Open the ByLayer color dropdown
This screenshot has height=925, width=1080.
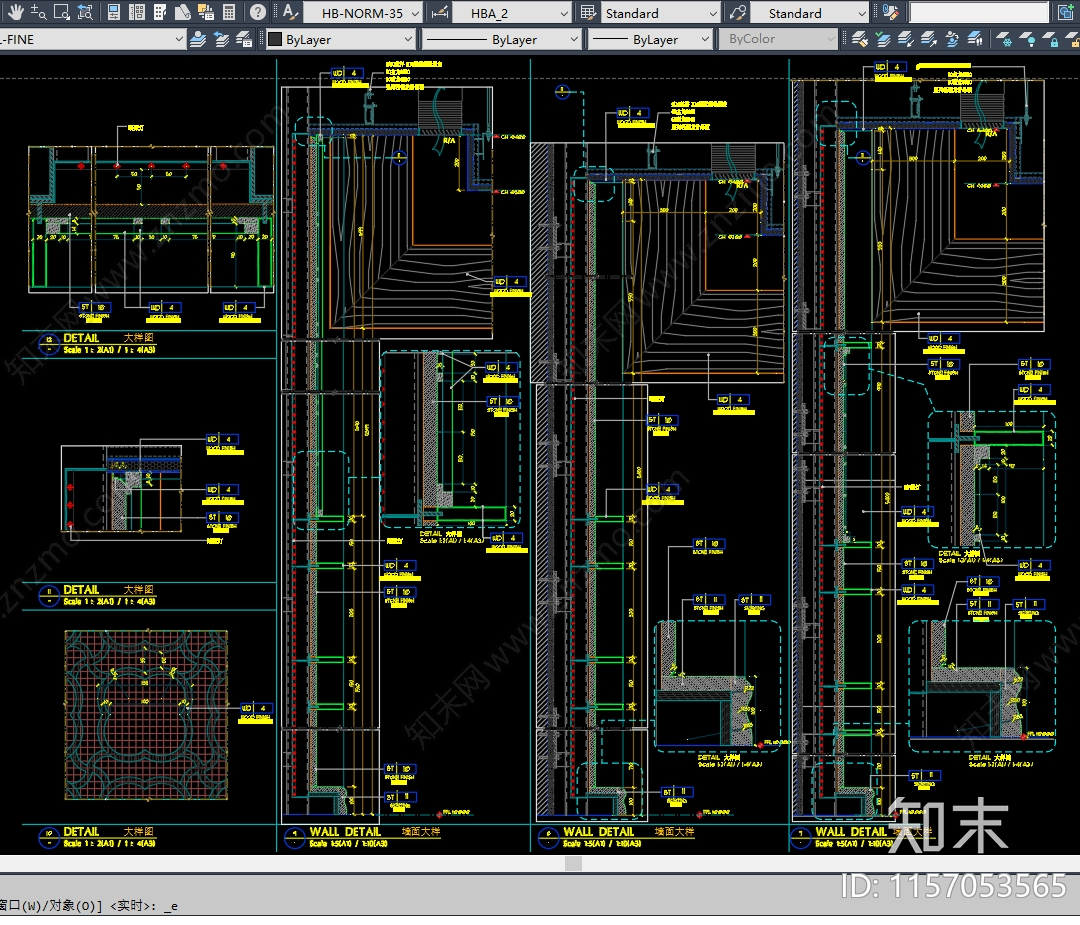(407, 39)
